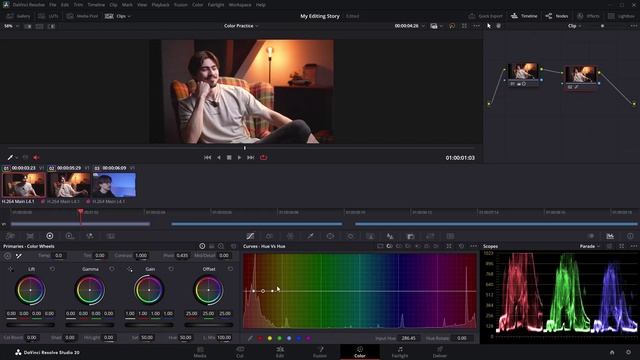Select clip 03 thumbnail with blue background
The width and height of the screenshot is (640, 360).
tap(114, 184)
